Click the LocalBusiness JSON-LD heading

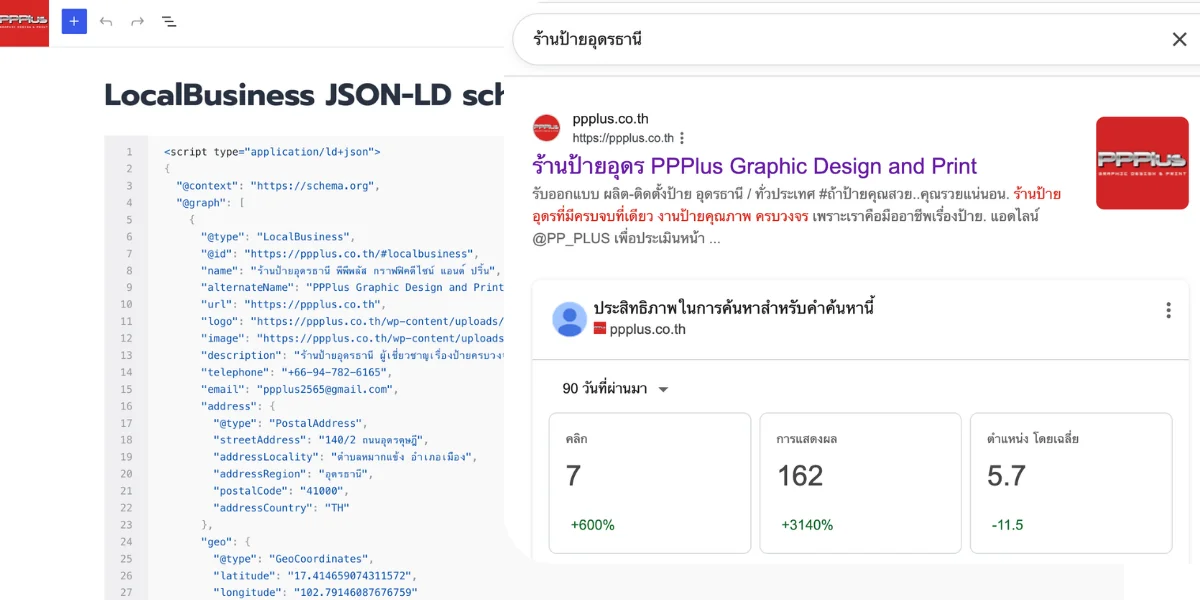point(305,95)
